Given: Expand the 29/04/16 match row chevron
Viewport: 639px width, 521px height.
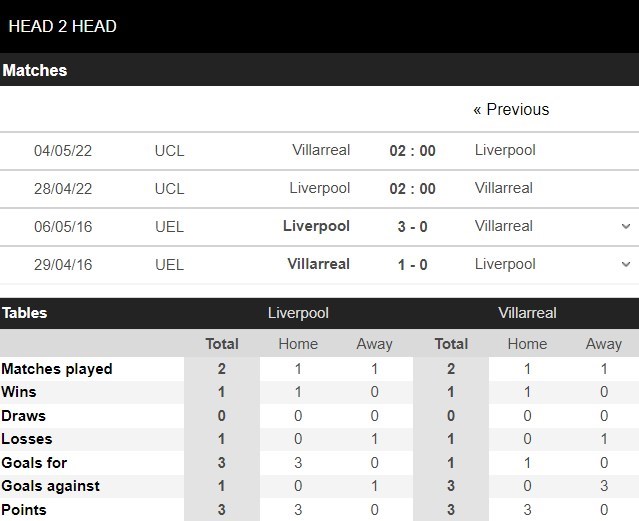Looking at the screenshot, I should (x=626, y=264).
